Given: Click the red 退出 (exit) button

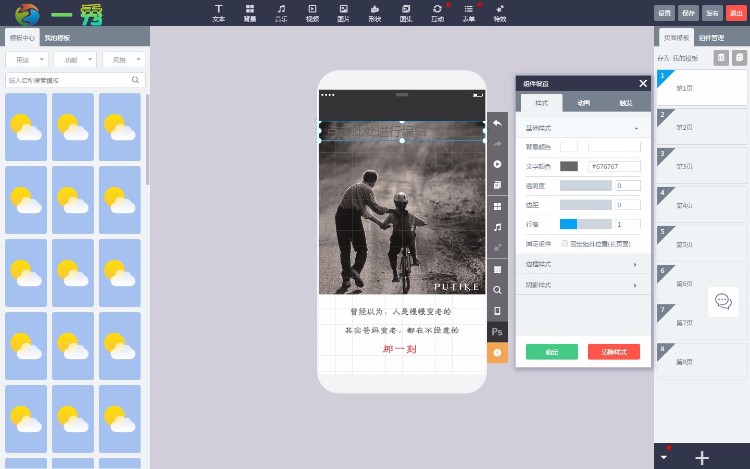Looking at the screenshot, I should click(x=736, y=13).
